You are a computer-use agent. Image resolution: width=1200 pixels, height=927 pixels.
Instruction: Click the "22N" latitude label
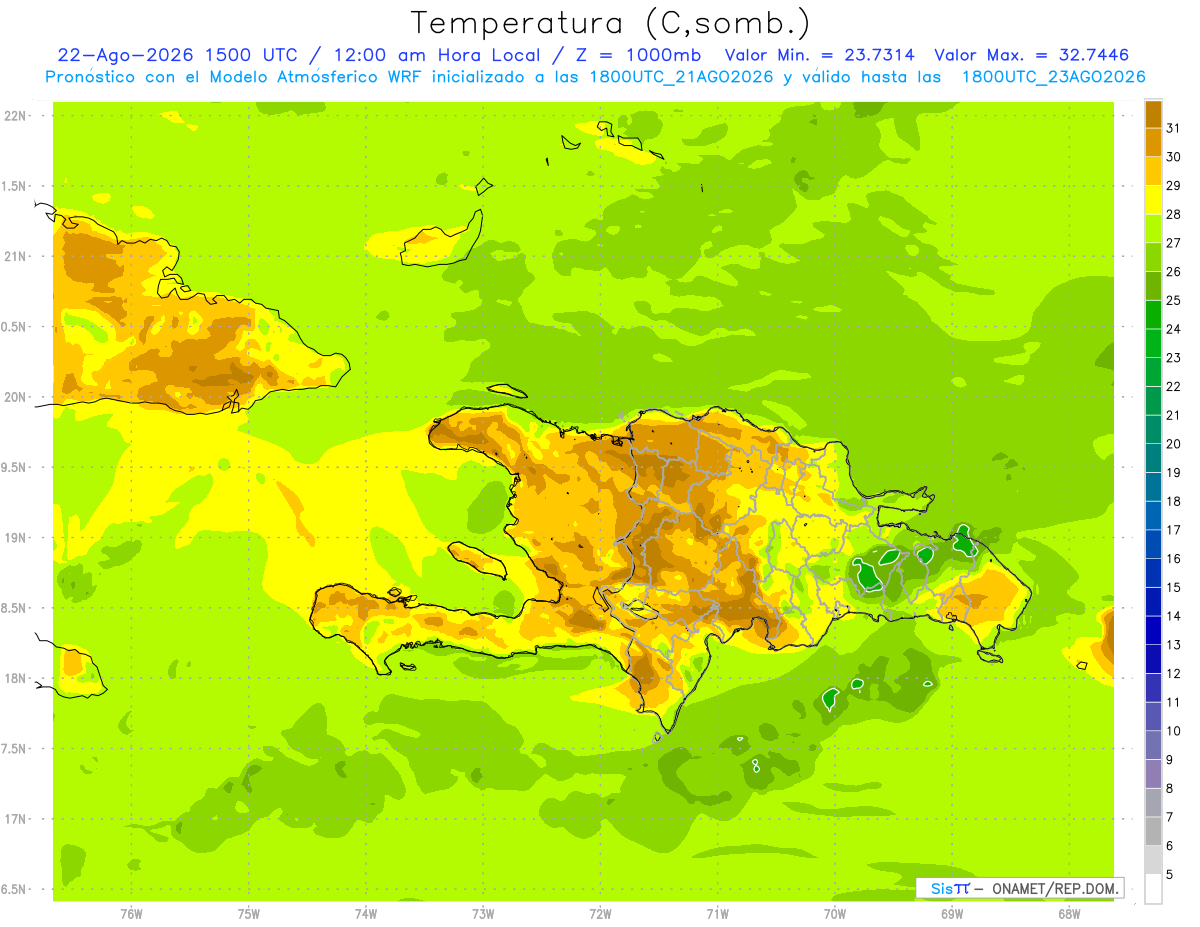[14, 116]
